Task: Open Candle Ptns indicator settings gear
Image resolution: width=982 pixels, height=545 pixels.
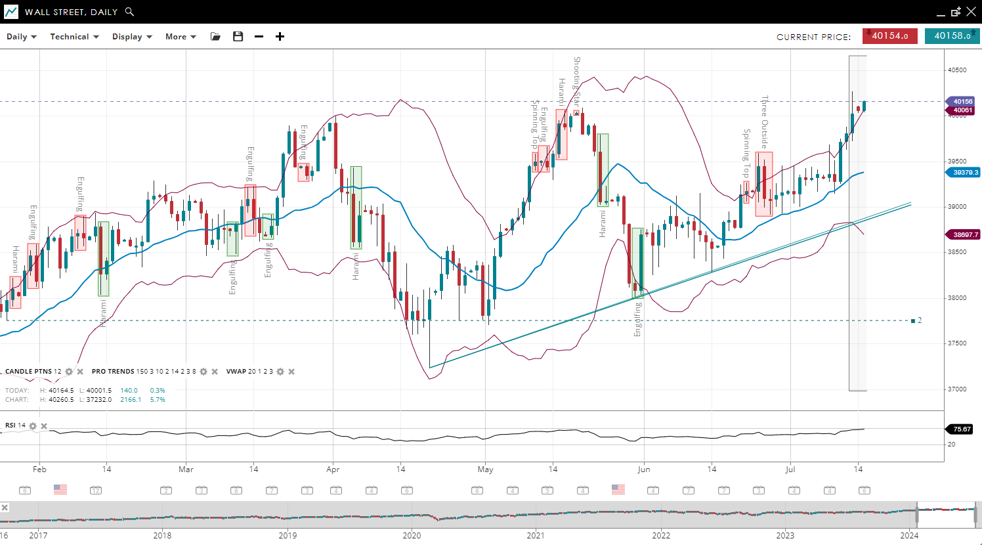Action: [x=69, y=372]
